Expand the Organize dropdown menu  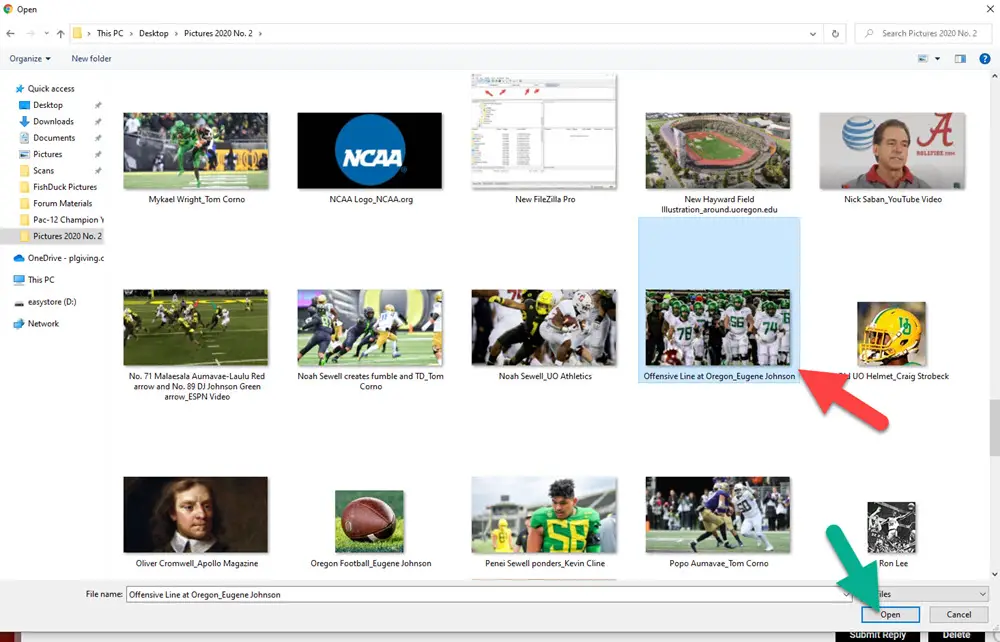[x=30, y=59]
